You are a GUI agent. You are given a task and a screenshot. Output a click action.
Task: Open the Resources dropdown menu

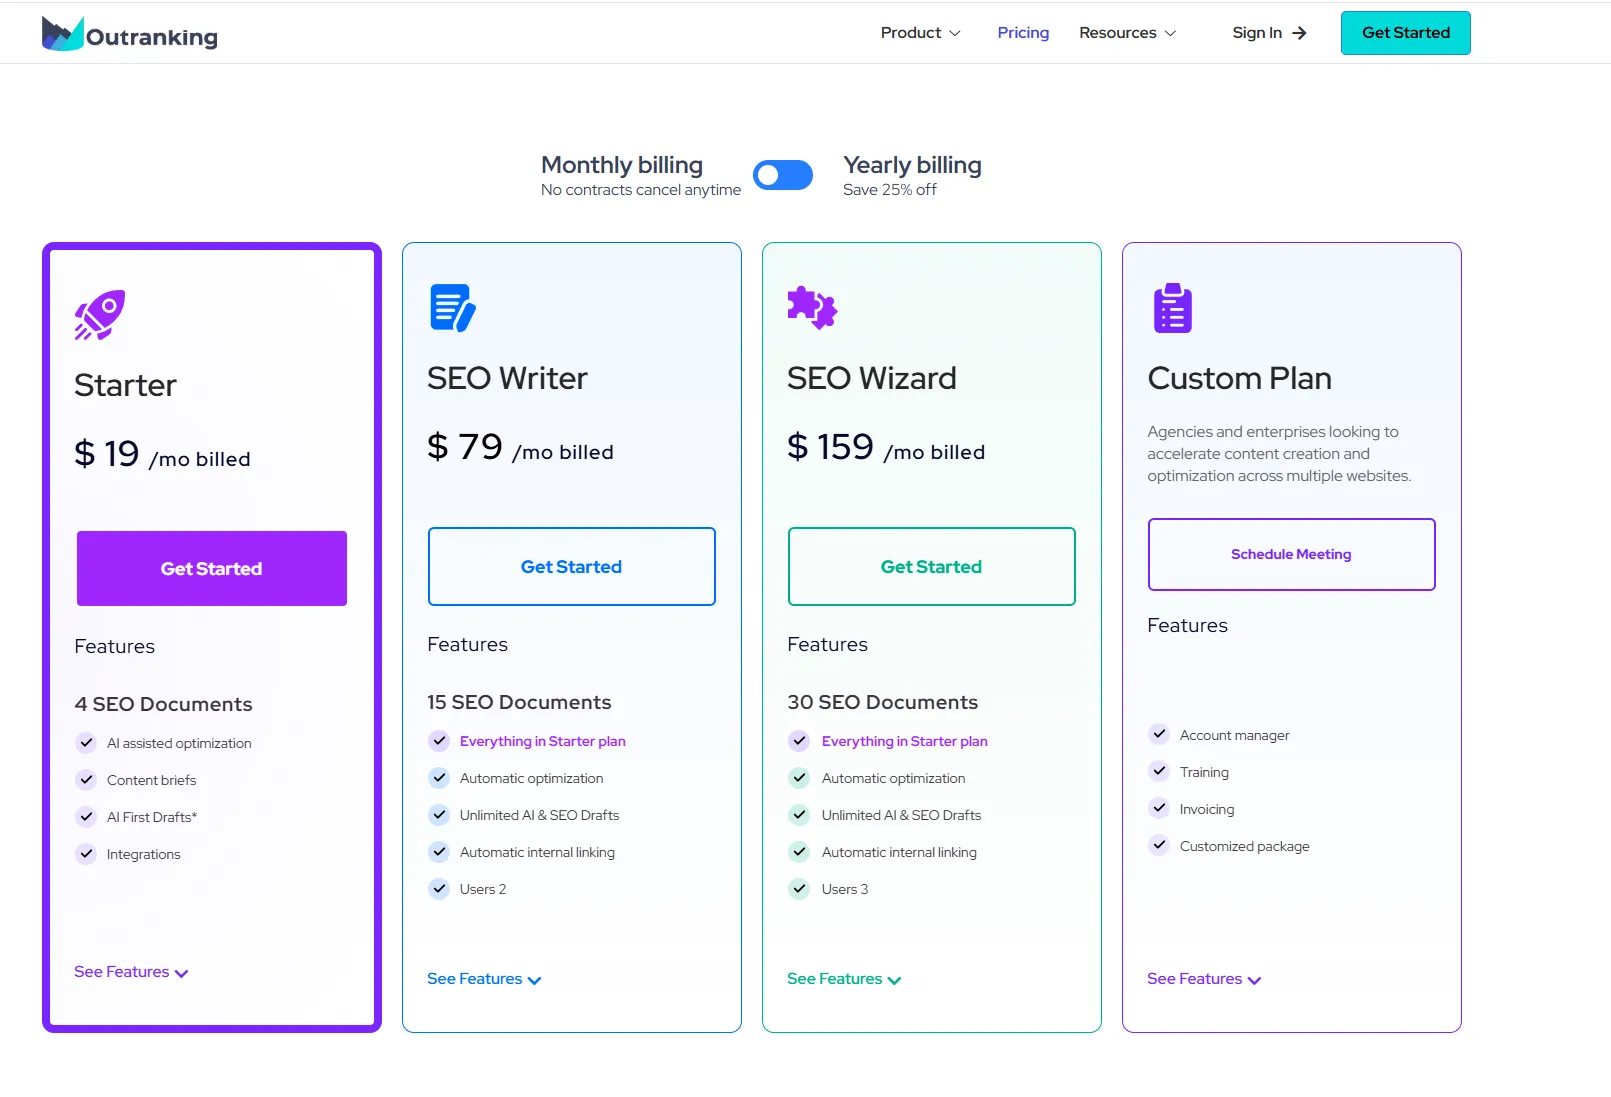tap(1126, 32)
